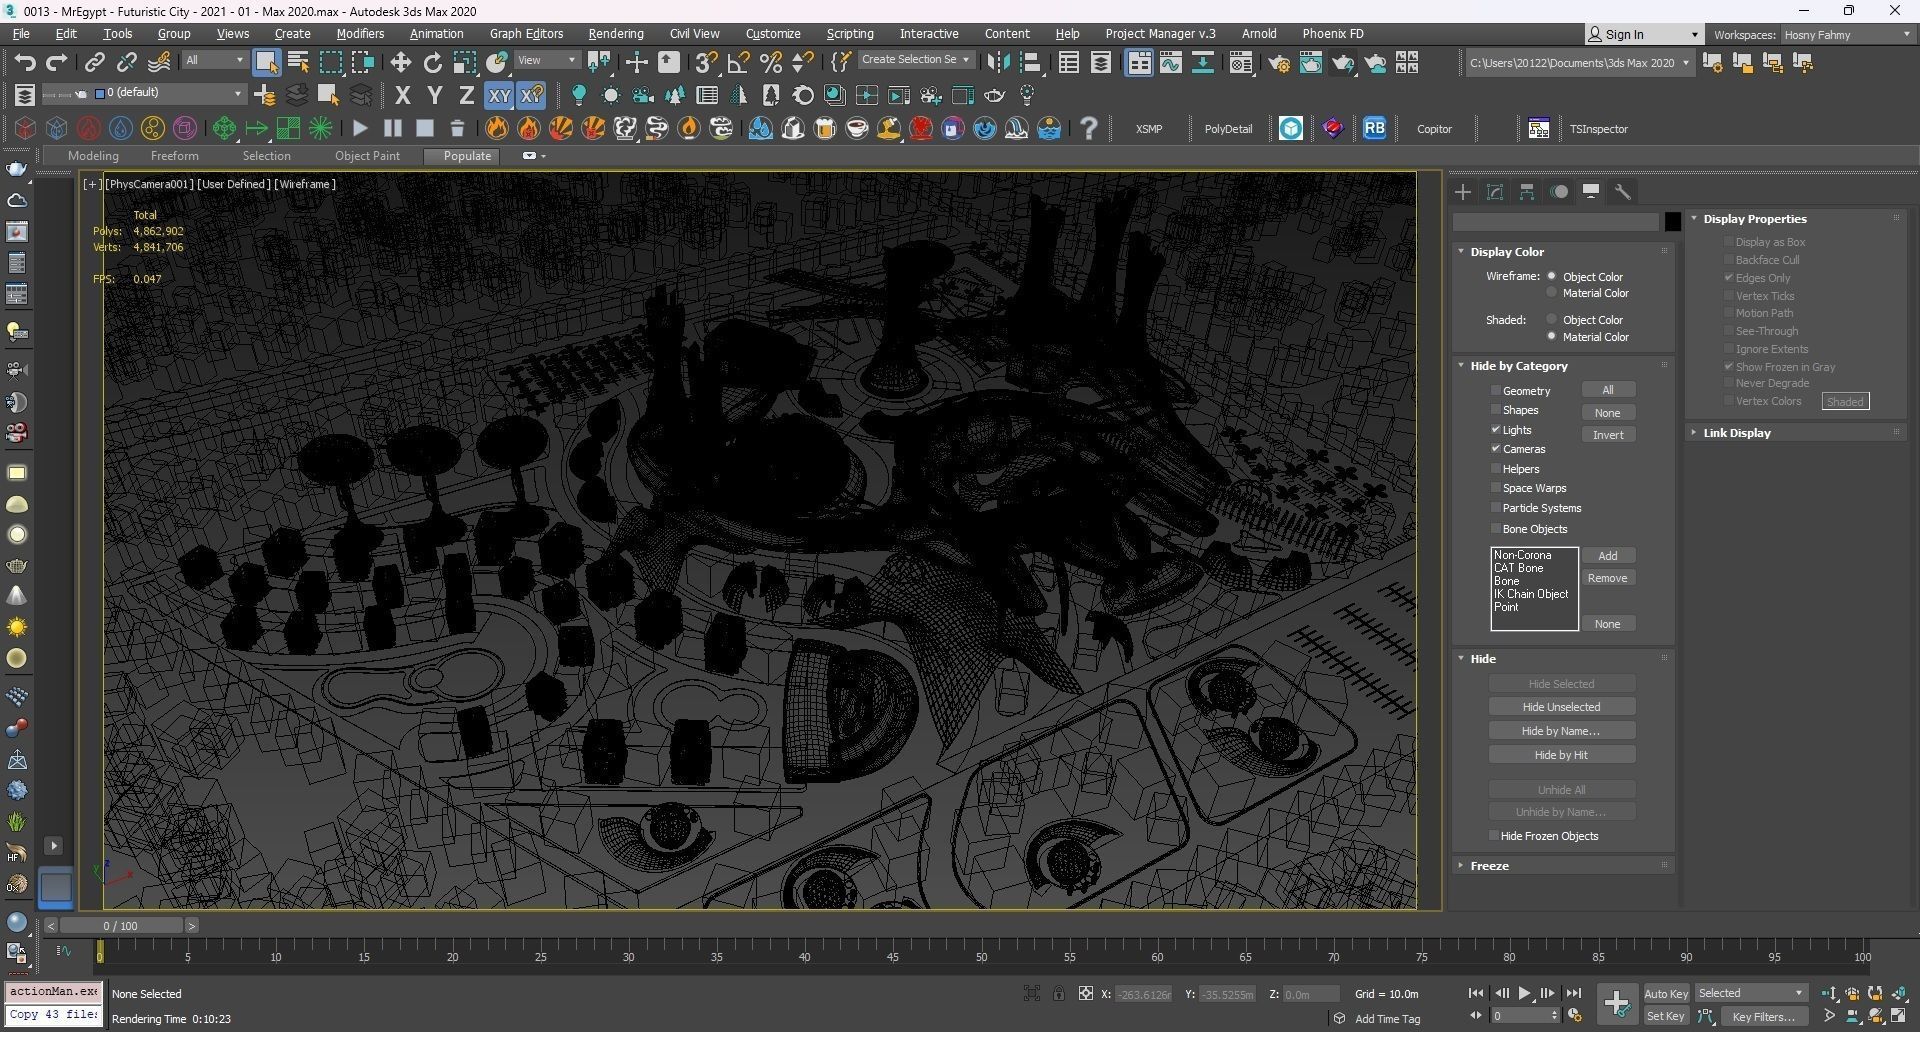Open the Rendering menu
The width and height of the screenshot is (1920, 1040).
(x=615, y=34)
